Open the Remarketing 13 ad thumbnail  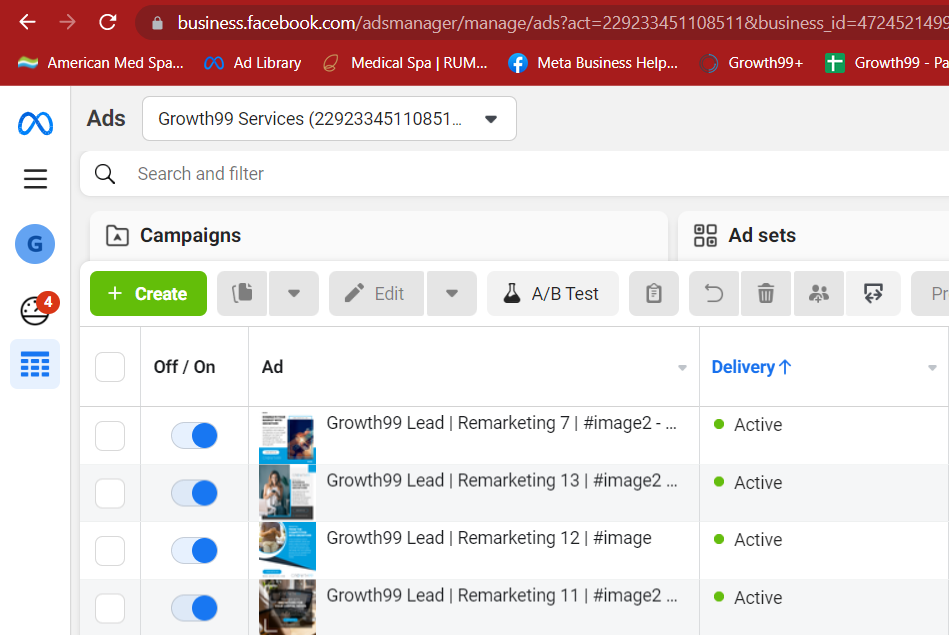(x=287, y=492)
